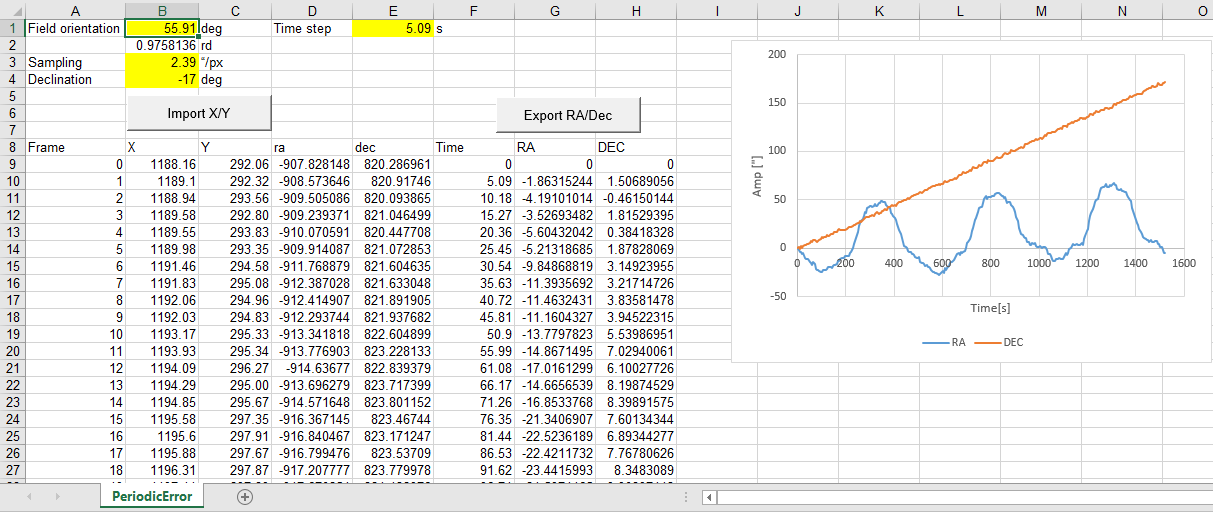The width and height of the screenshot is (1213, 512).
Task: Select row 8 header
Action: 12,147
